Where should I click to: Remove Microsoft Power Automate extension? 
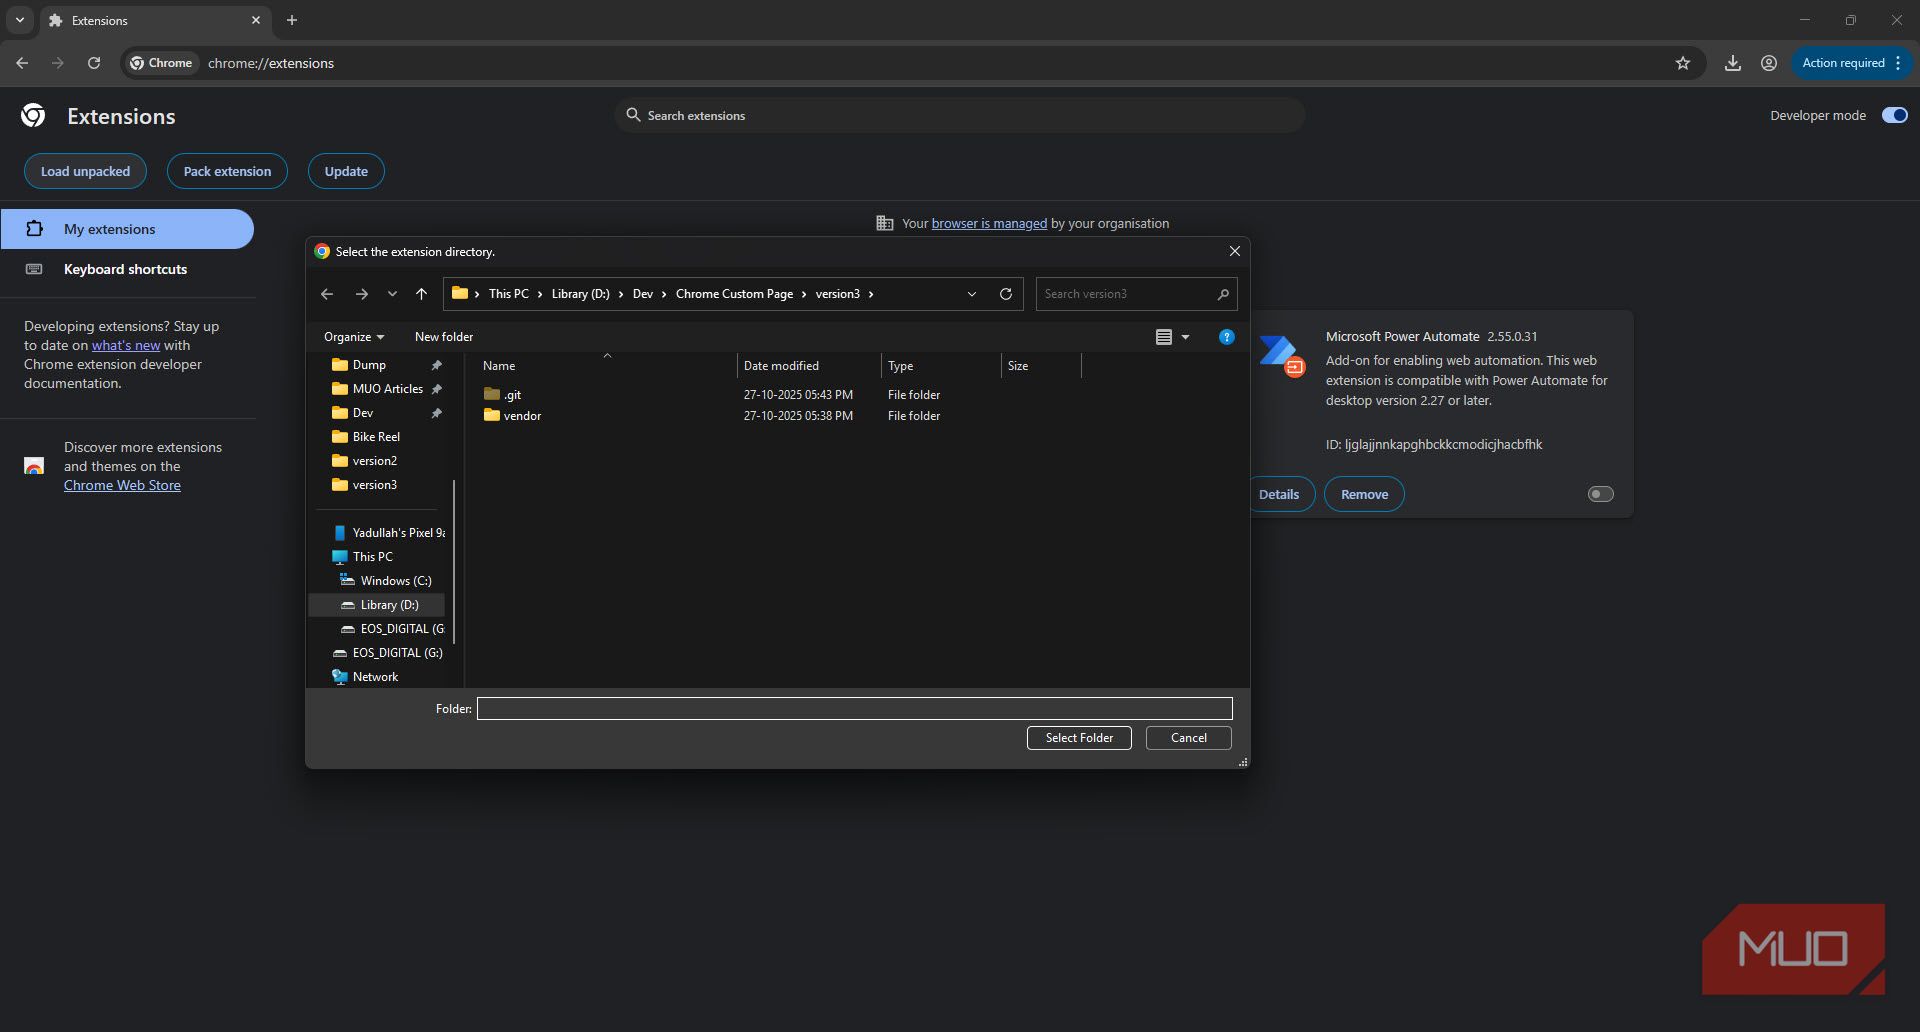[x=1364, y=494]
